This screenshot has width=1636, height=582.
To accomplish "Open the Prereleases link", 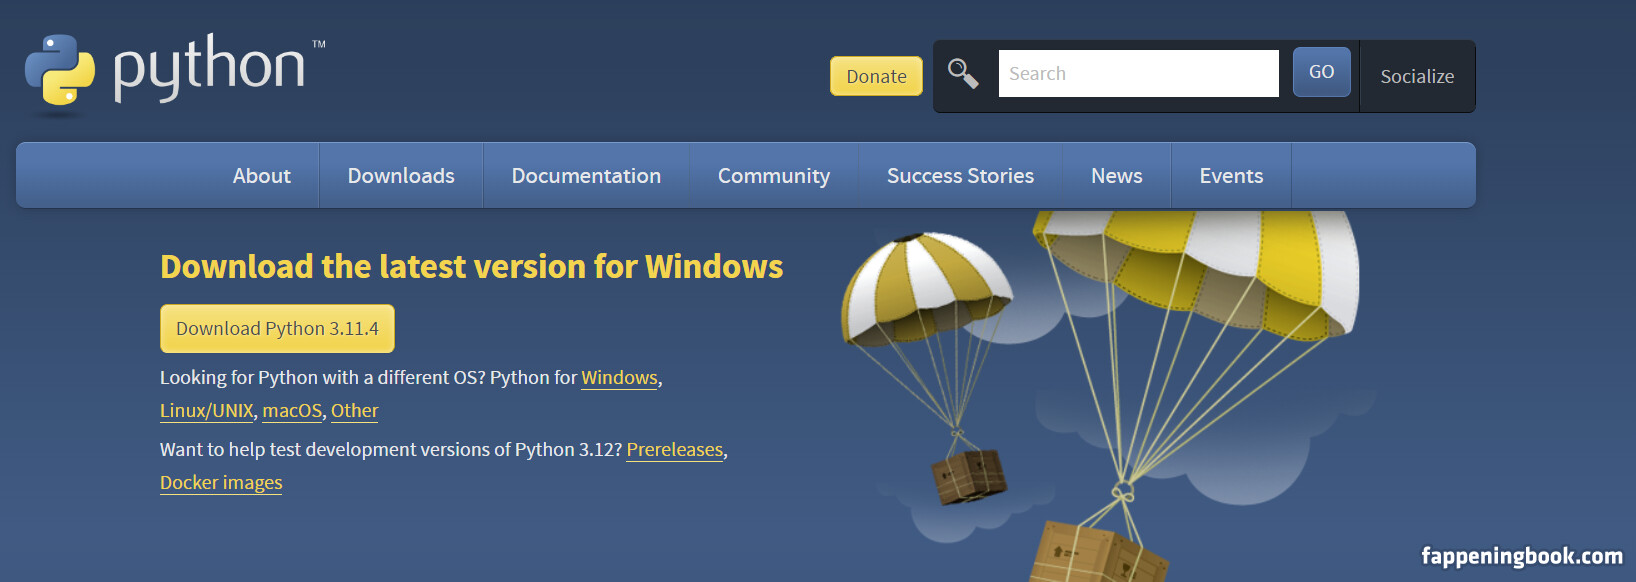I will point(674,450).
